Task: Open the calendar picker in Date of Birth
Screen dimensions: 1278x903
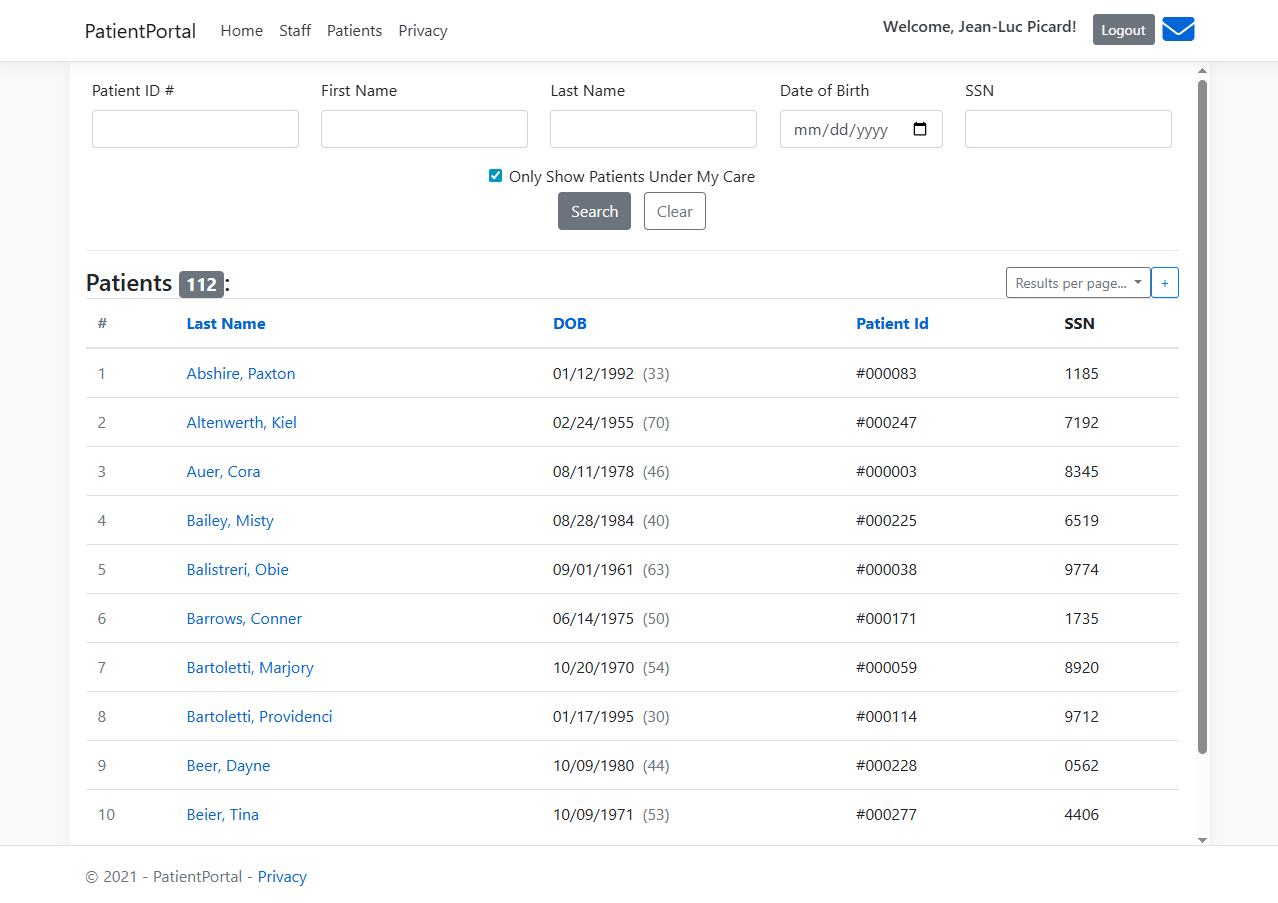Action: point(920,128)
